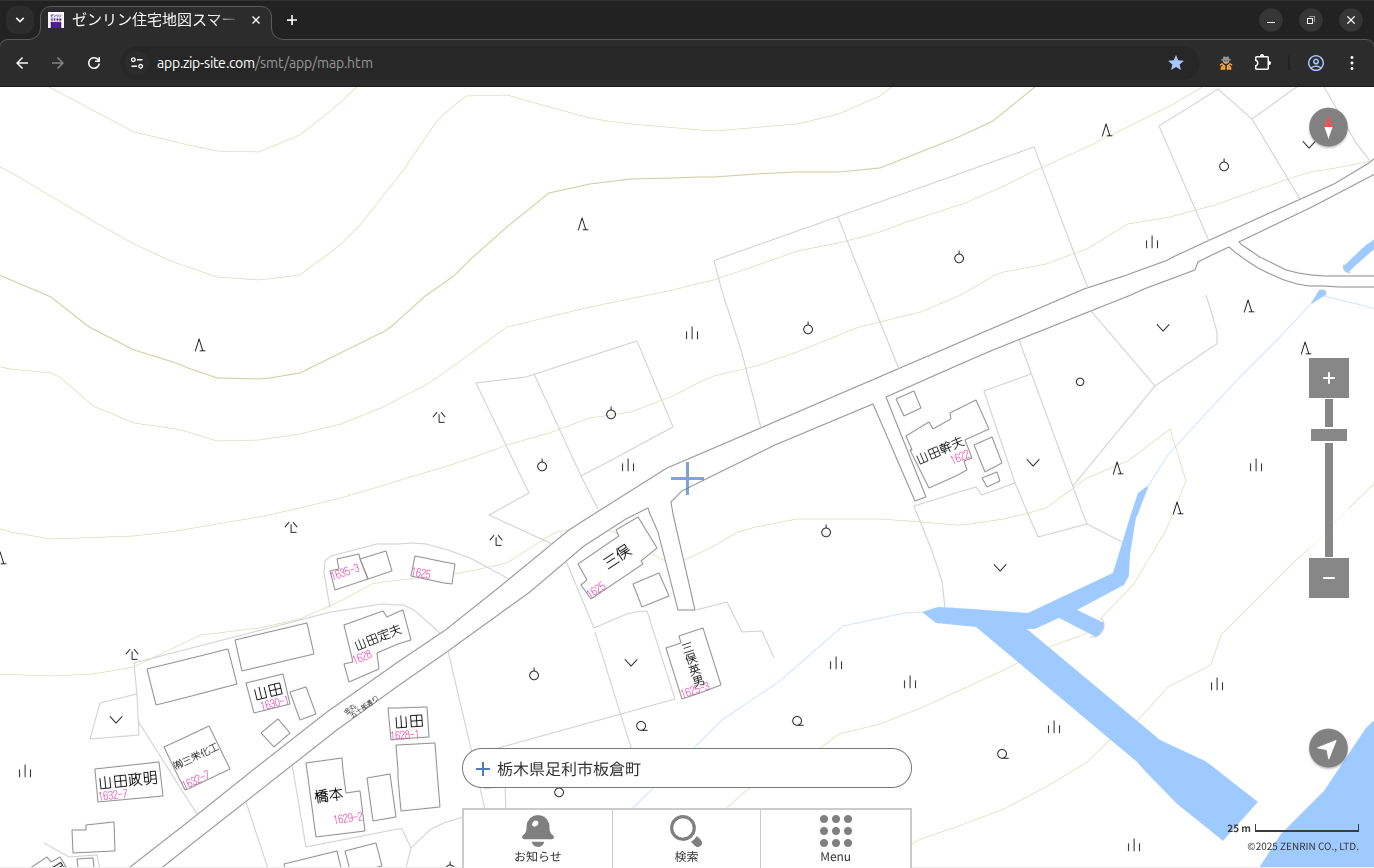Bookmark this page with star icon
Screen dimensions: 1374x868
[x=1176, y=63]
